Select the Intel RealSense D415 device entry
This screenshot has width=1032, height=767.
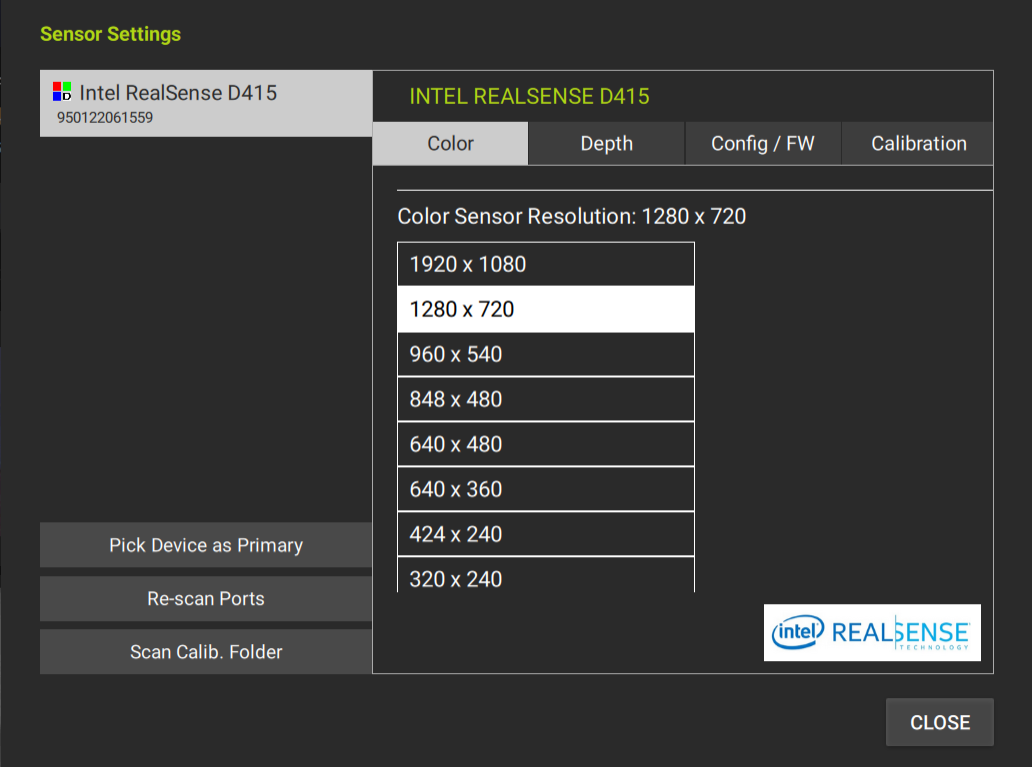click(206, 103)
